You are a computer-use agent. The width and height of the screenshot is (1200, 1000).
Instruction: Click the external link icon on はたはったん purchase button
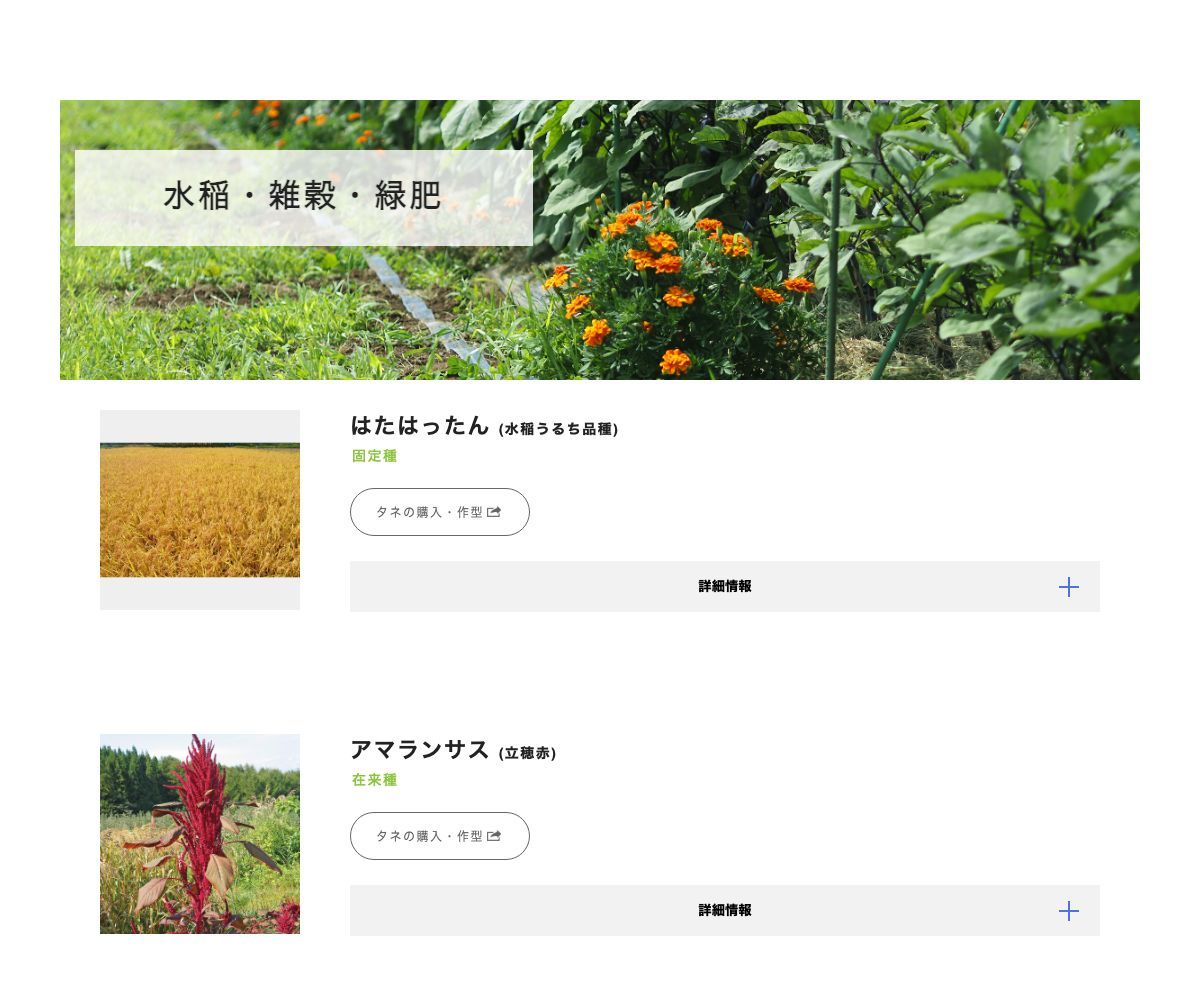[493, 511]
